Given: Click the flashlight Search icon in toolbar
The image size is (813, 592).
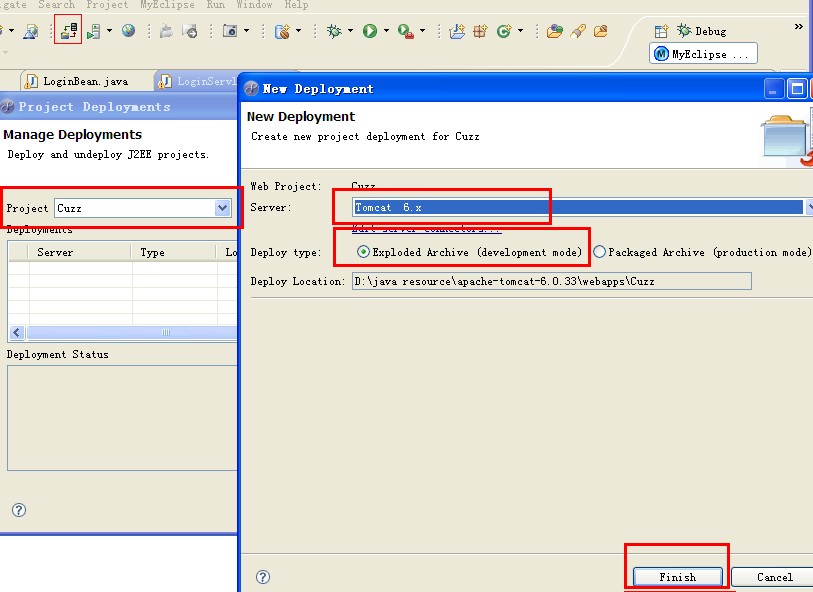Looking at the screenshot, I should [x=578, y=31].
